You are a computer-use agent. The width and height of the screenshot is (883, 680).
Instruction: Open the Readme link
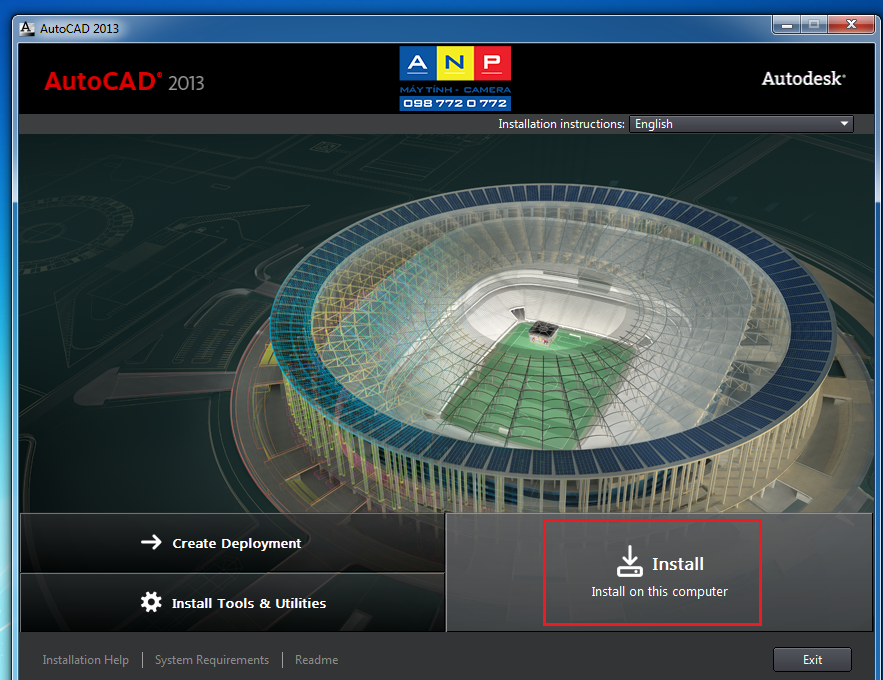coord(316,660)
